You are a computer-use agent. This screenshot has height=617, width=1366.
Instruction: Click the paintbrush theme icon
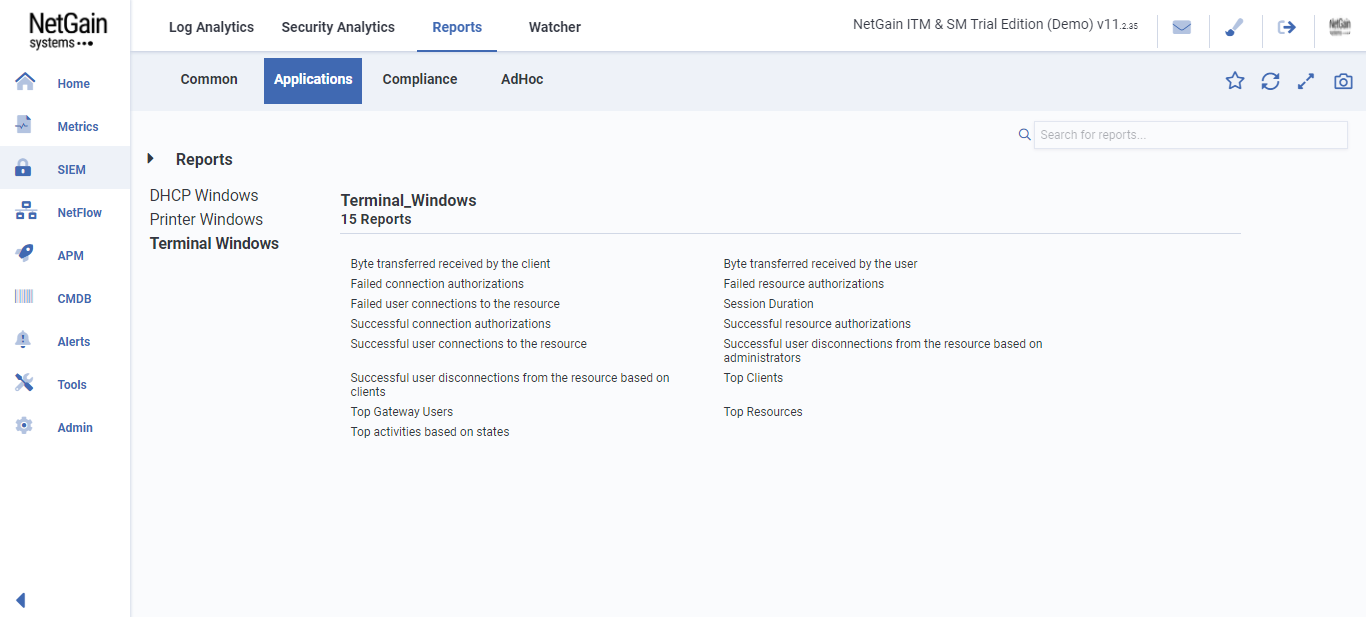(x=1234, y=28)
